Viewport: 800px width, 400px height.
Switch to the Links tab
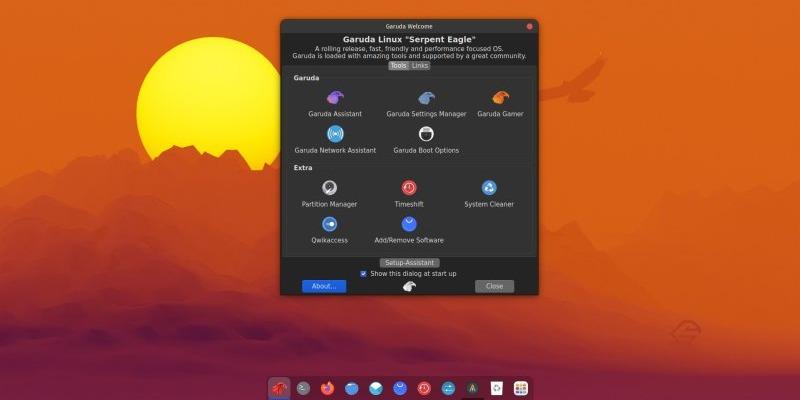[420, 66]
